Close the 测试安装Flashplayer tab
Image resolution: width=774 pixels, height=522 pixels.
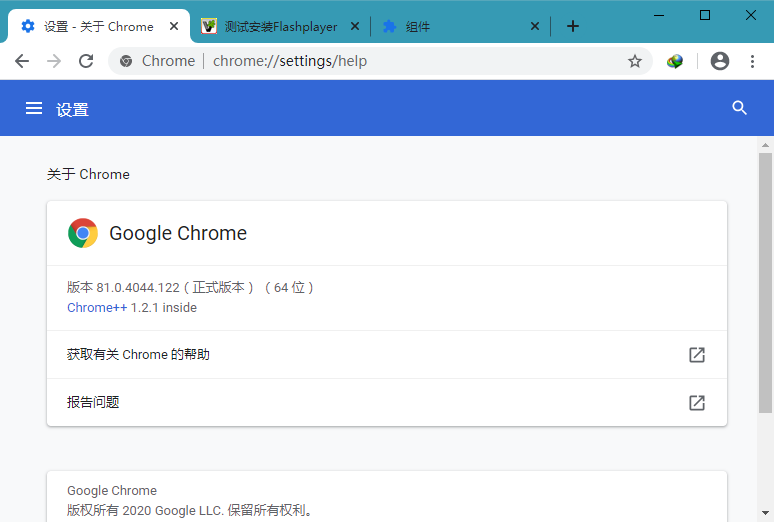point(355,26)
